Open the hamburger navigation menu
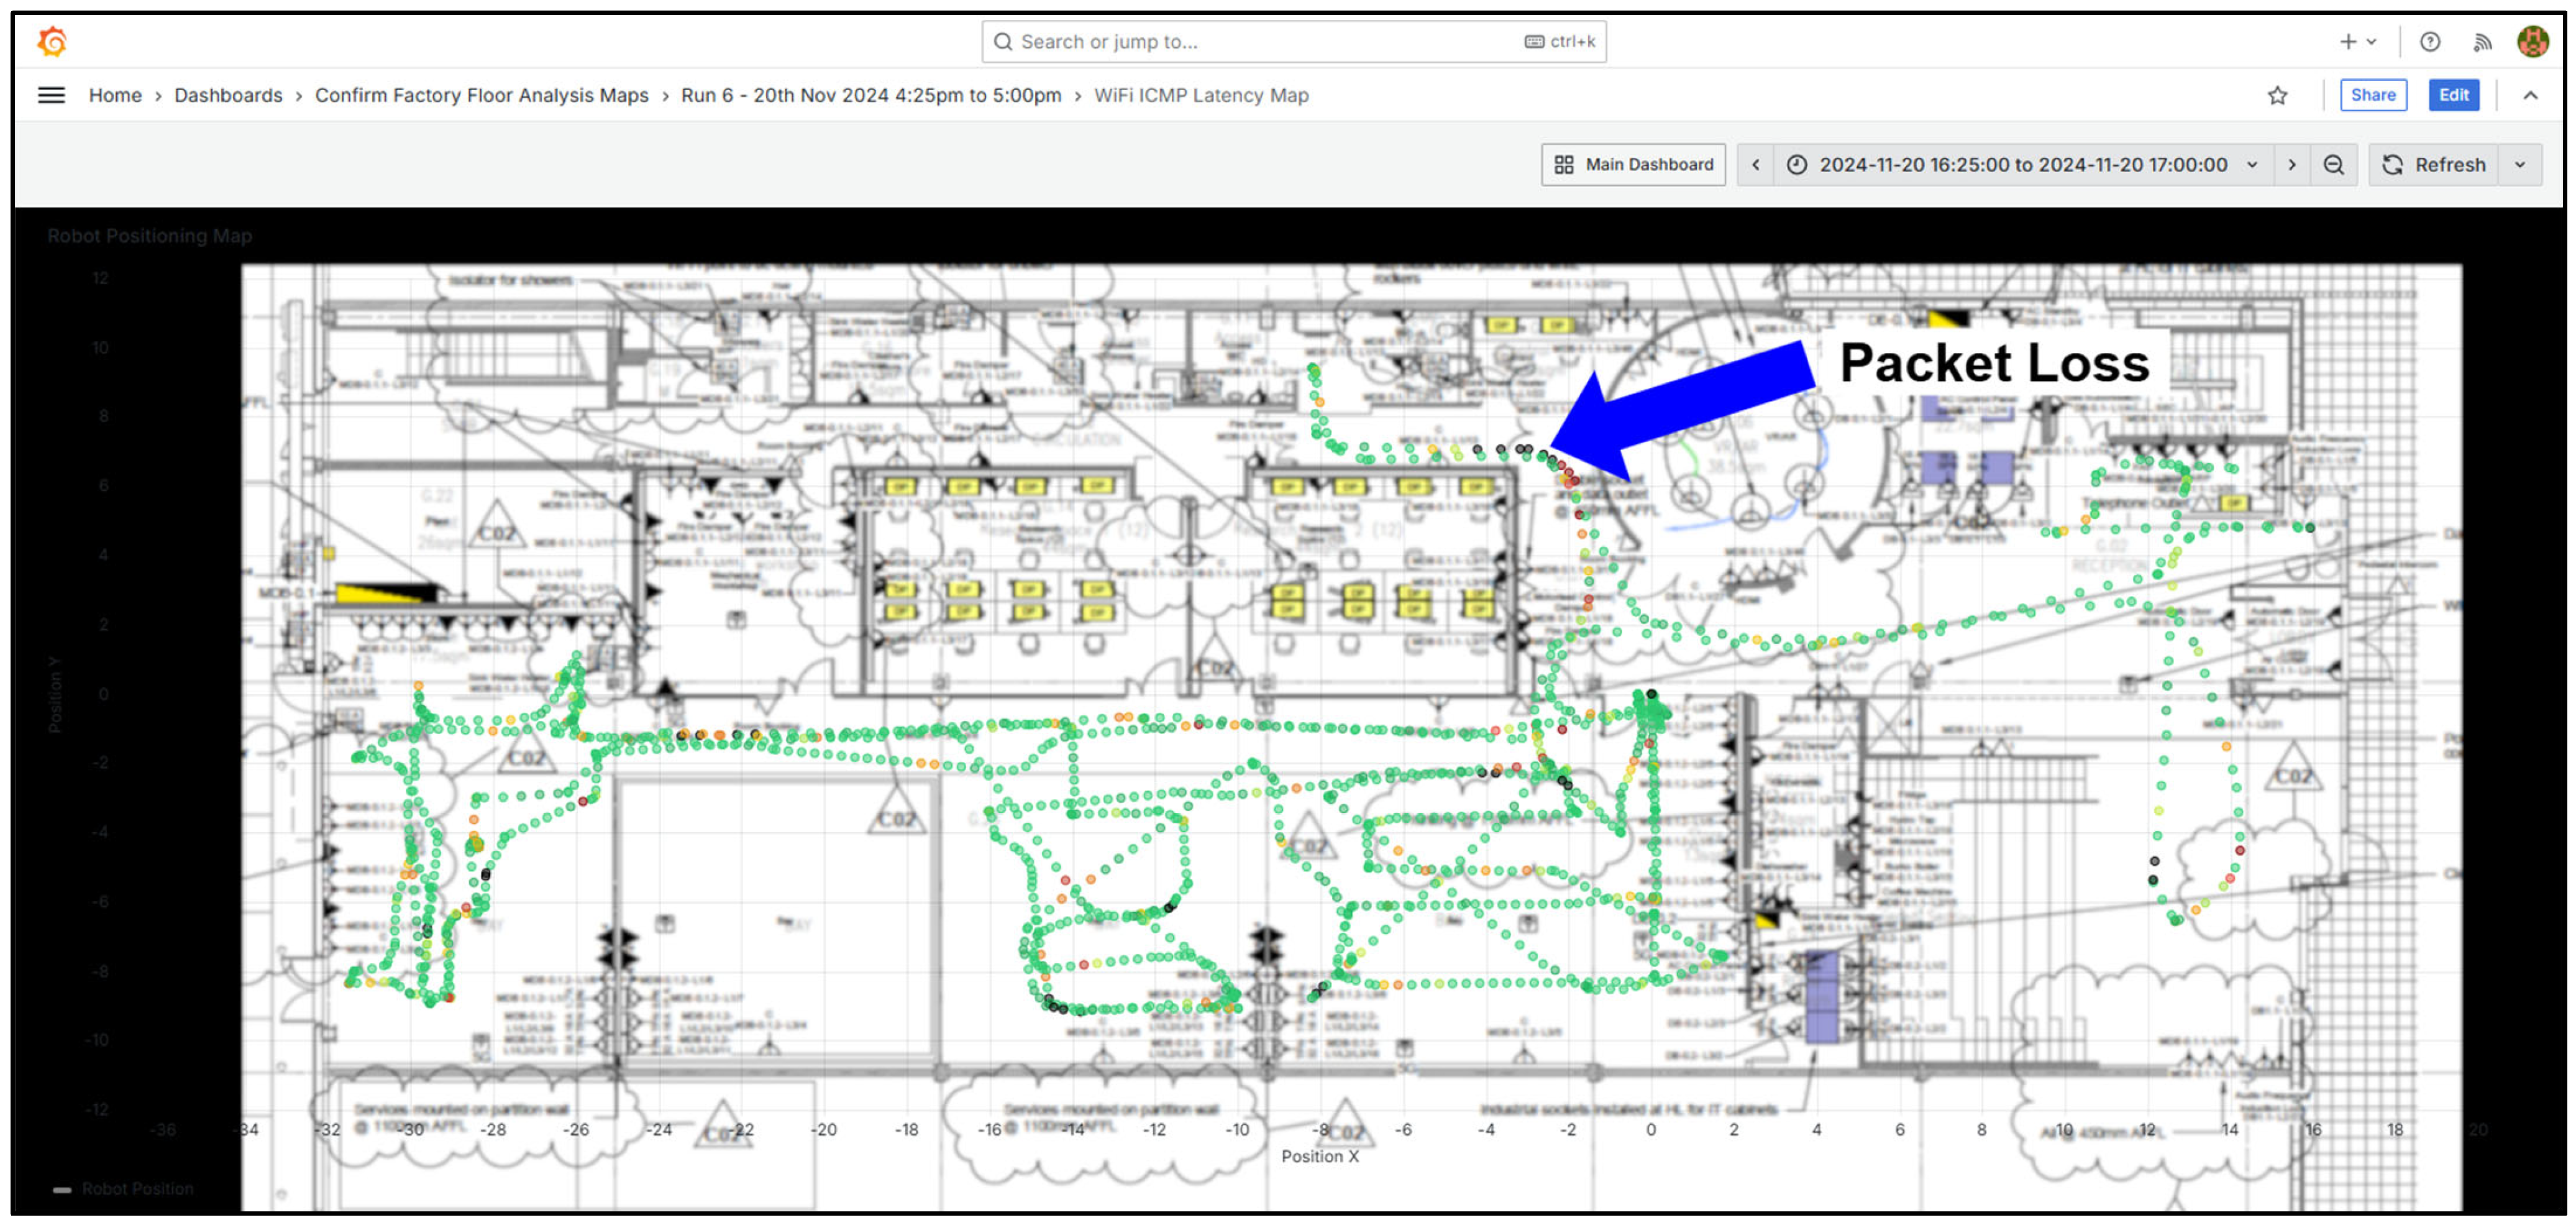The height and width of the screenshot is (1225, 2576). pos(51,95)
